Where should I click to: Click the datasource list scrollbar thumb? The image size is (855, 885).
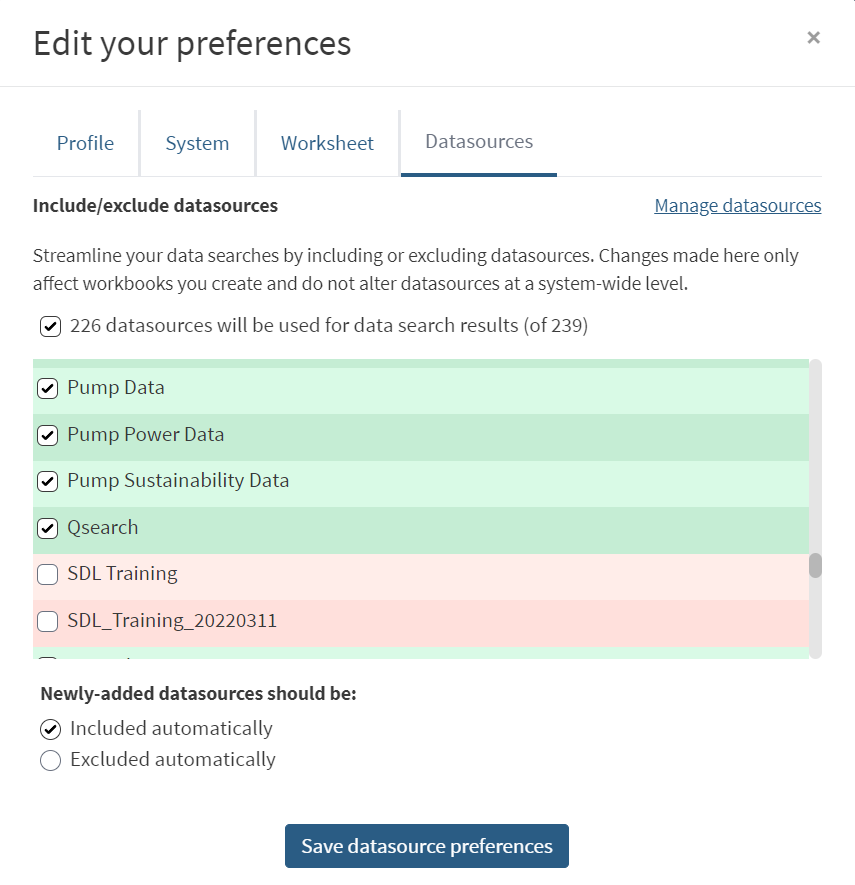(815, 565)
